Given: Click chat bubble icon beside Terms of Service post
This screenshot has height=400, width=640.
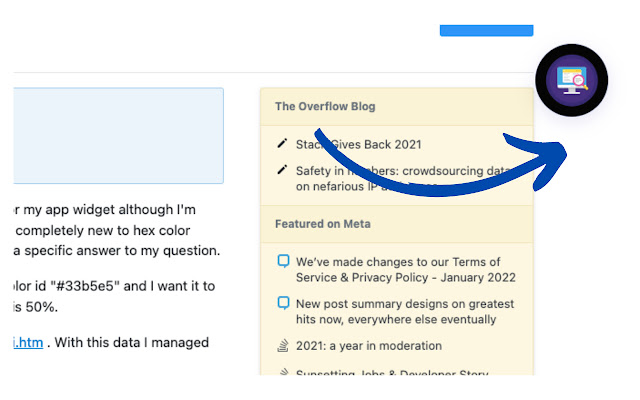Looking at the screenshot, I should pyautogui.click(x=283, y=262).
